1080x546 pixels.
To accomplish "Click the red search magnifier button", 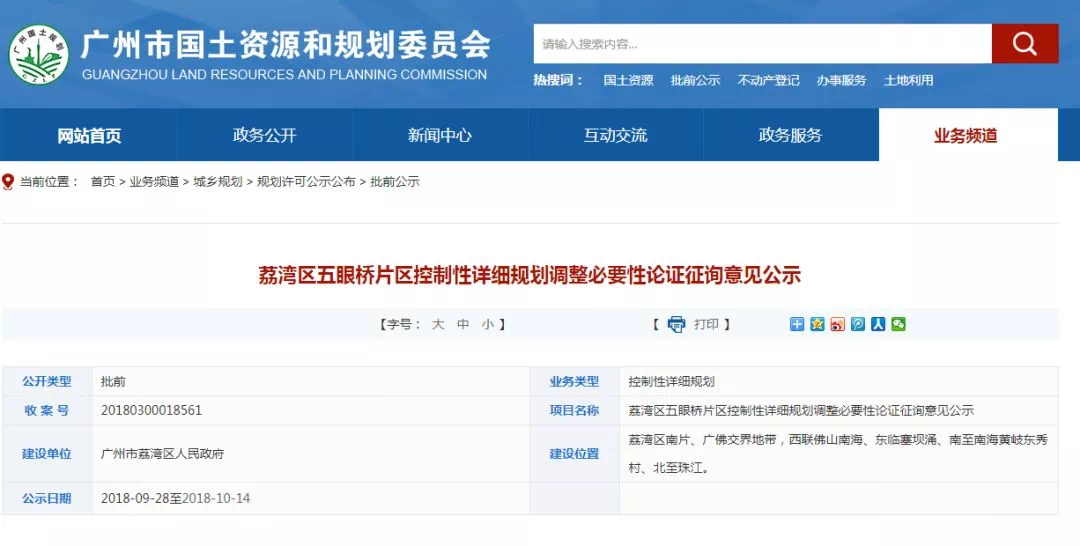I will 1025,44.
